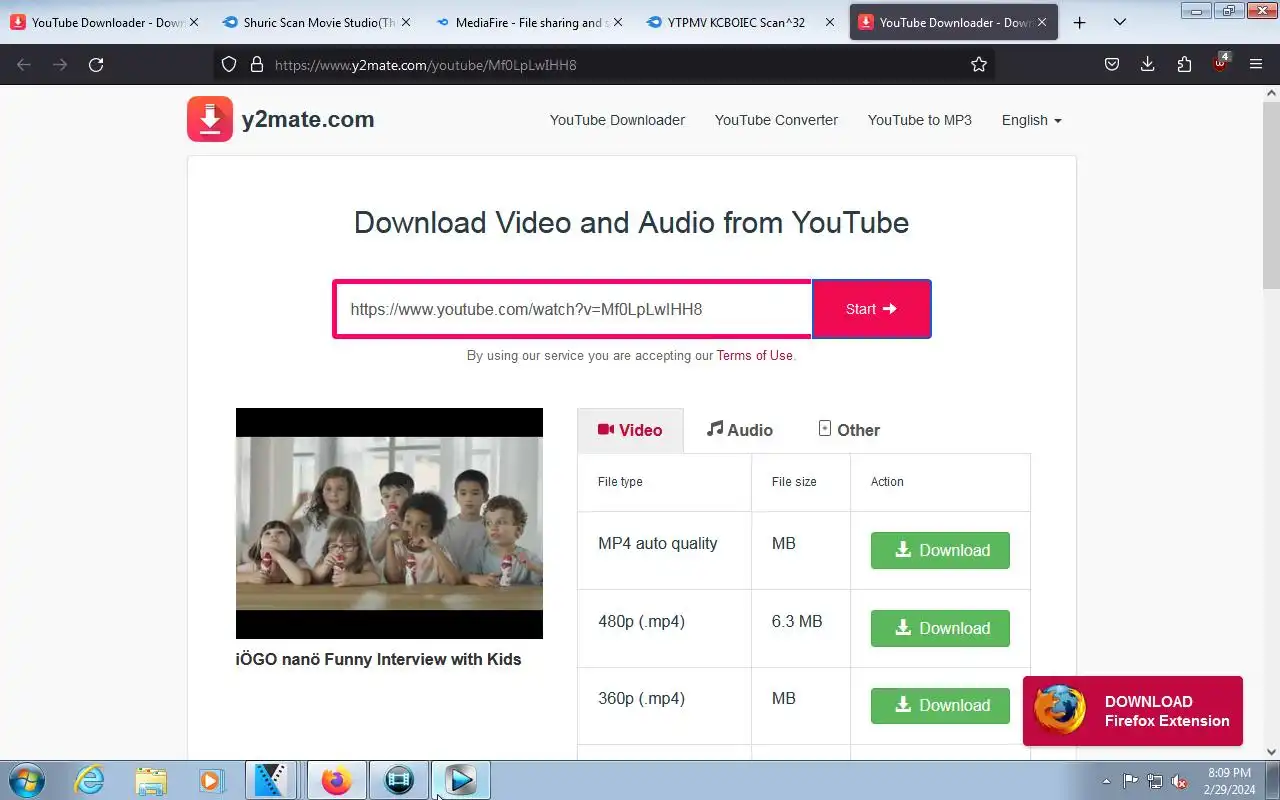Download the 360p (.mp4) video
The width and height of the screenshot is (1280, 800).
pos(940,705)
